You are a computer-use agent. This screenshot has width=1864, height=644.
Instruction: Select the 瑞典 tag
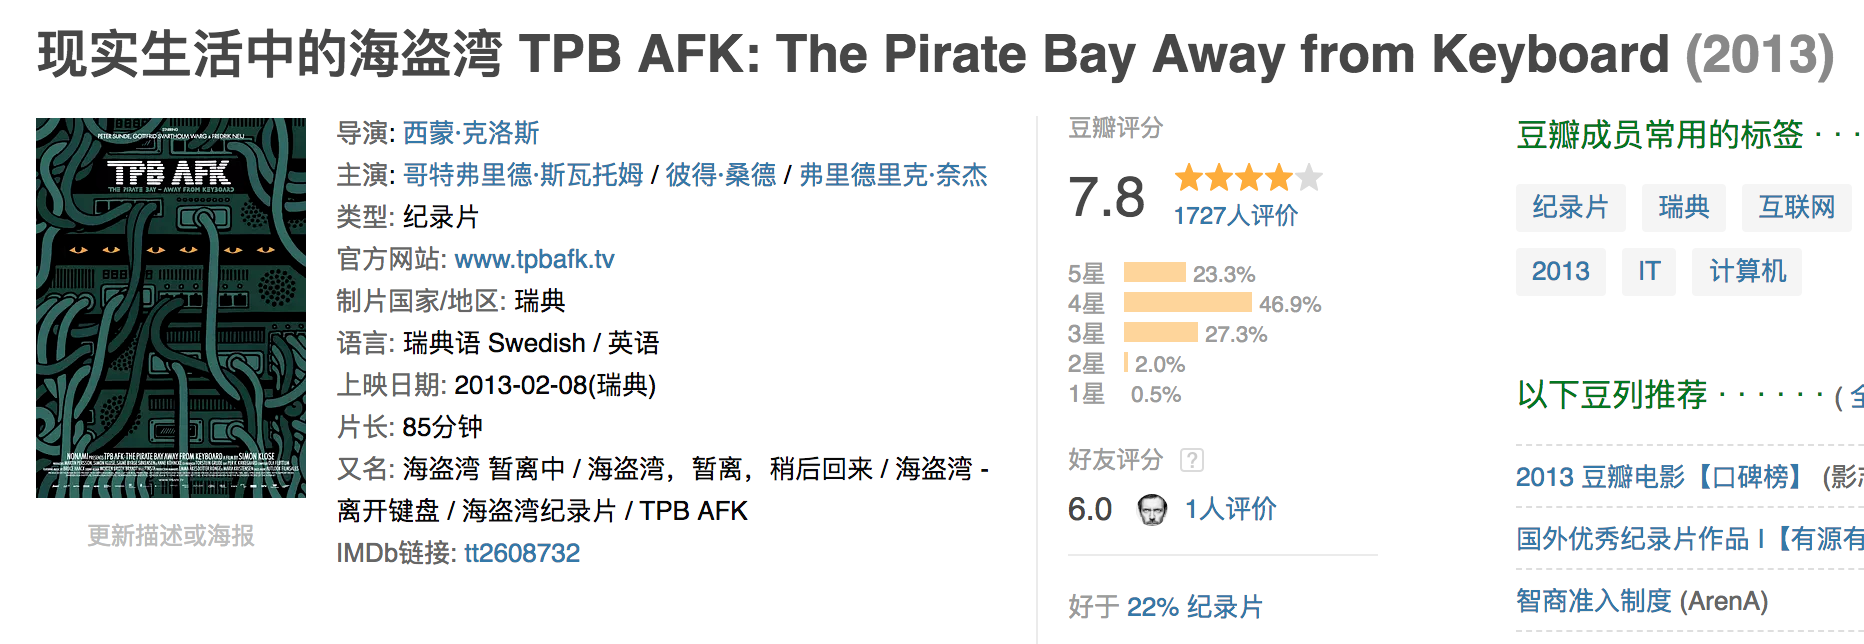point(1684,208)
